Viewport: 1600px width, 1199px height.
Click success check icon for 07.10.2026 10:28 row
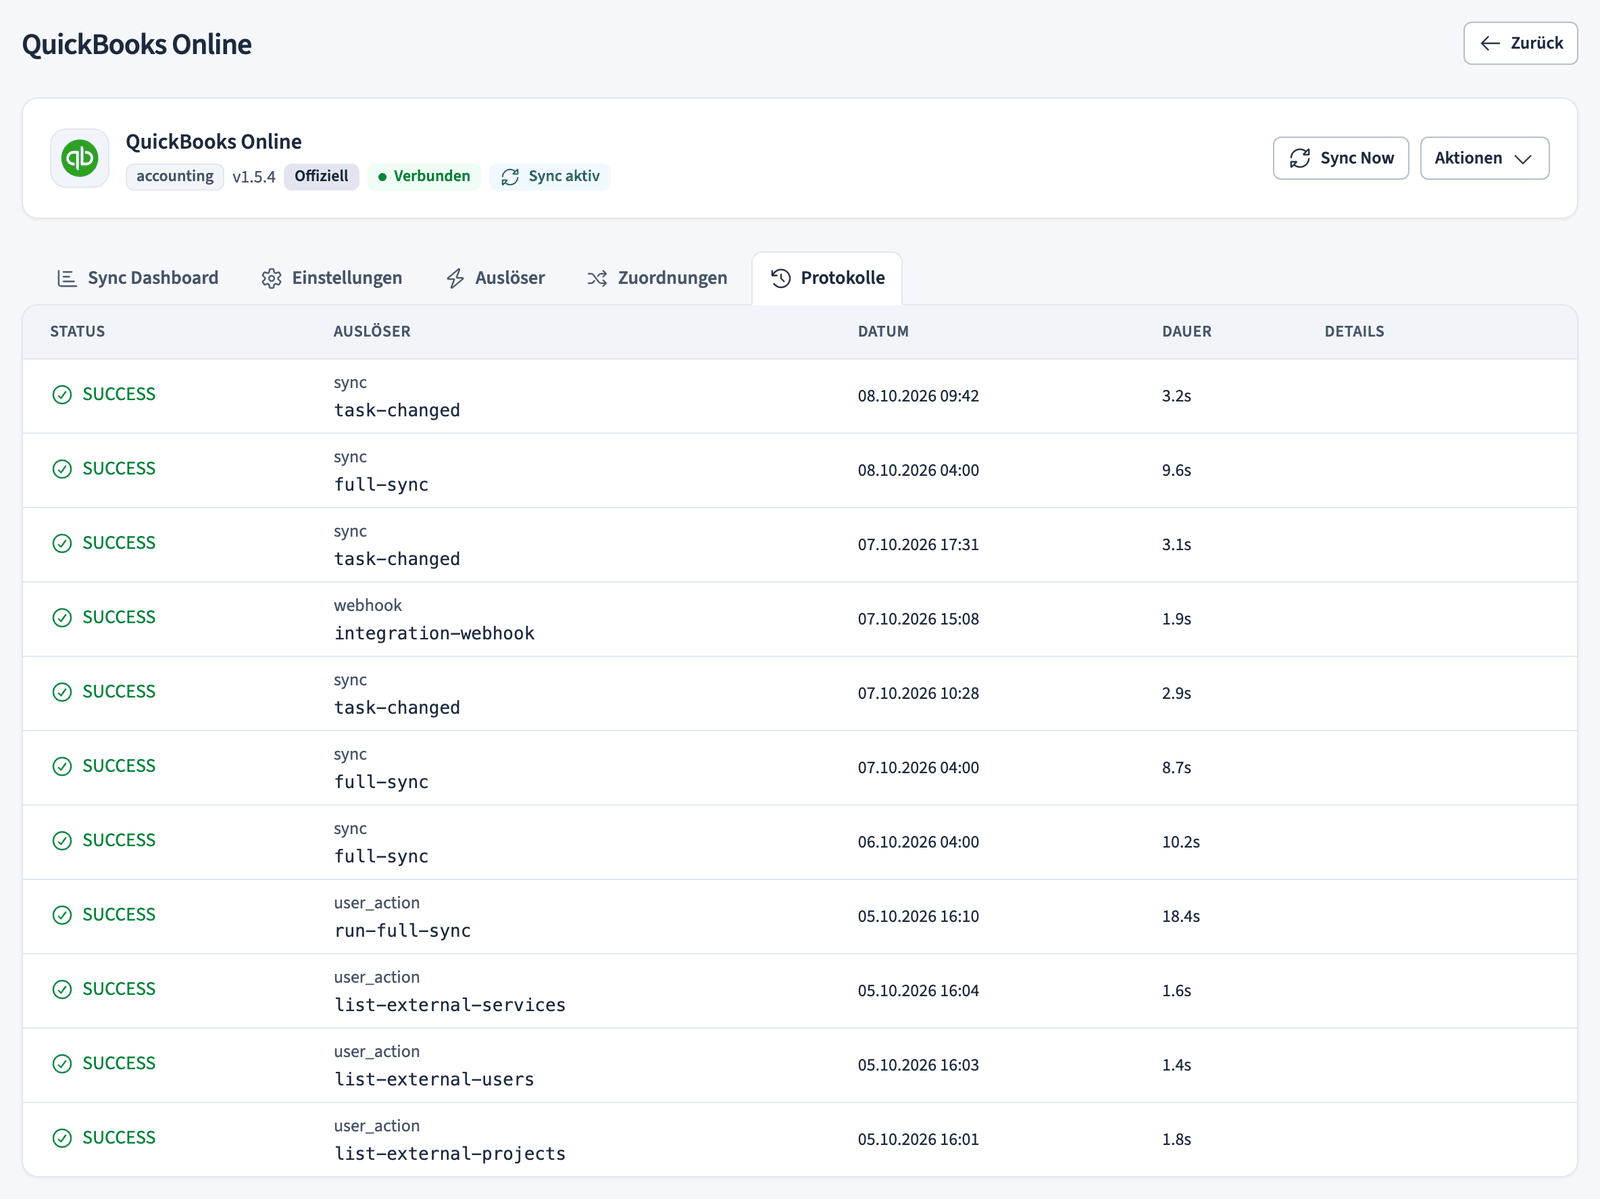point(62,692)
